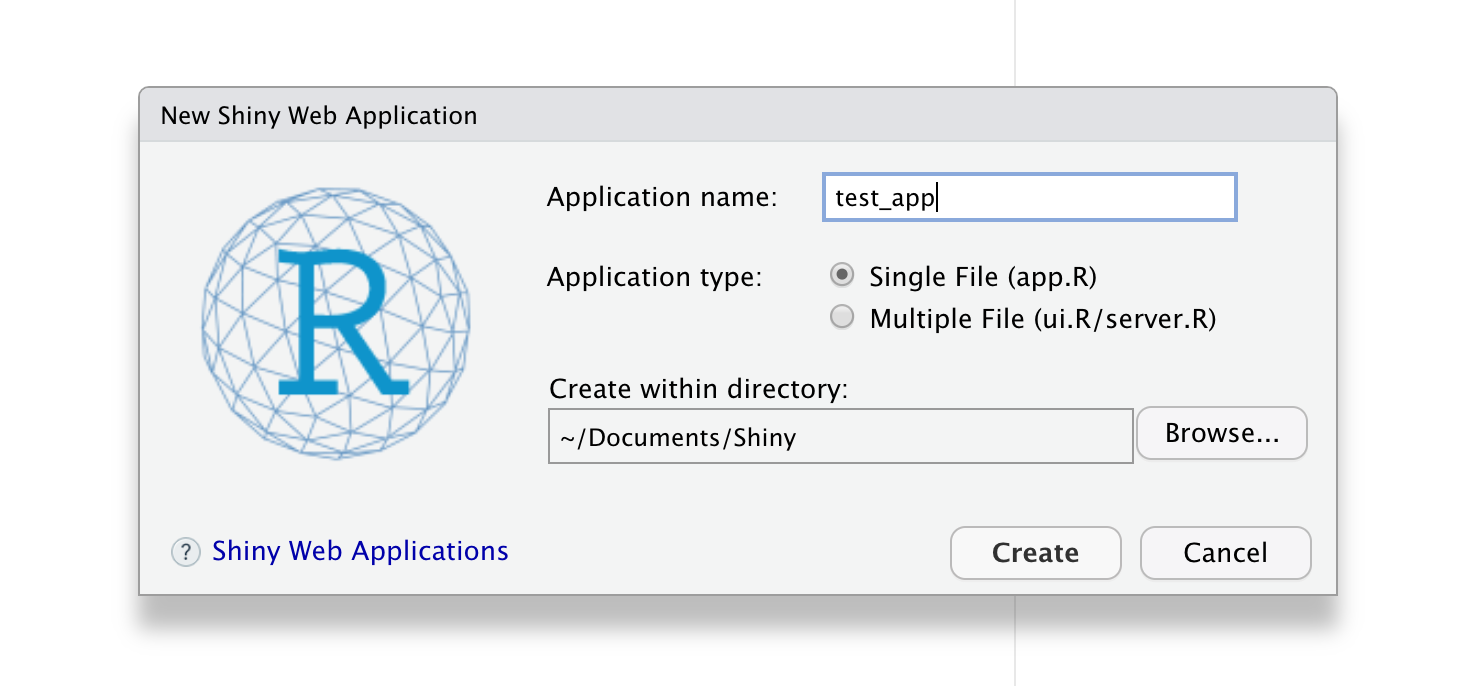Viewport: 1460px width, 686px height.
Task: Confirm with the Create button
Action: coord(1035,553)
